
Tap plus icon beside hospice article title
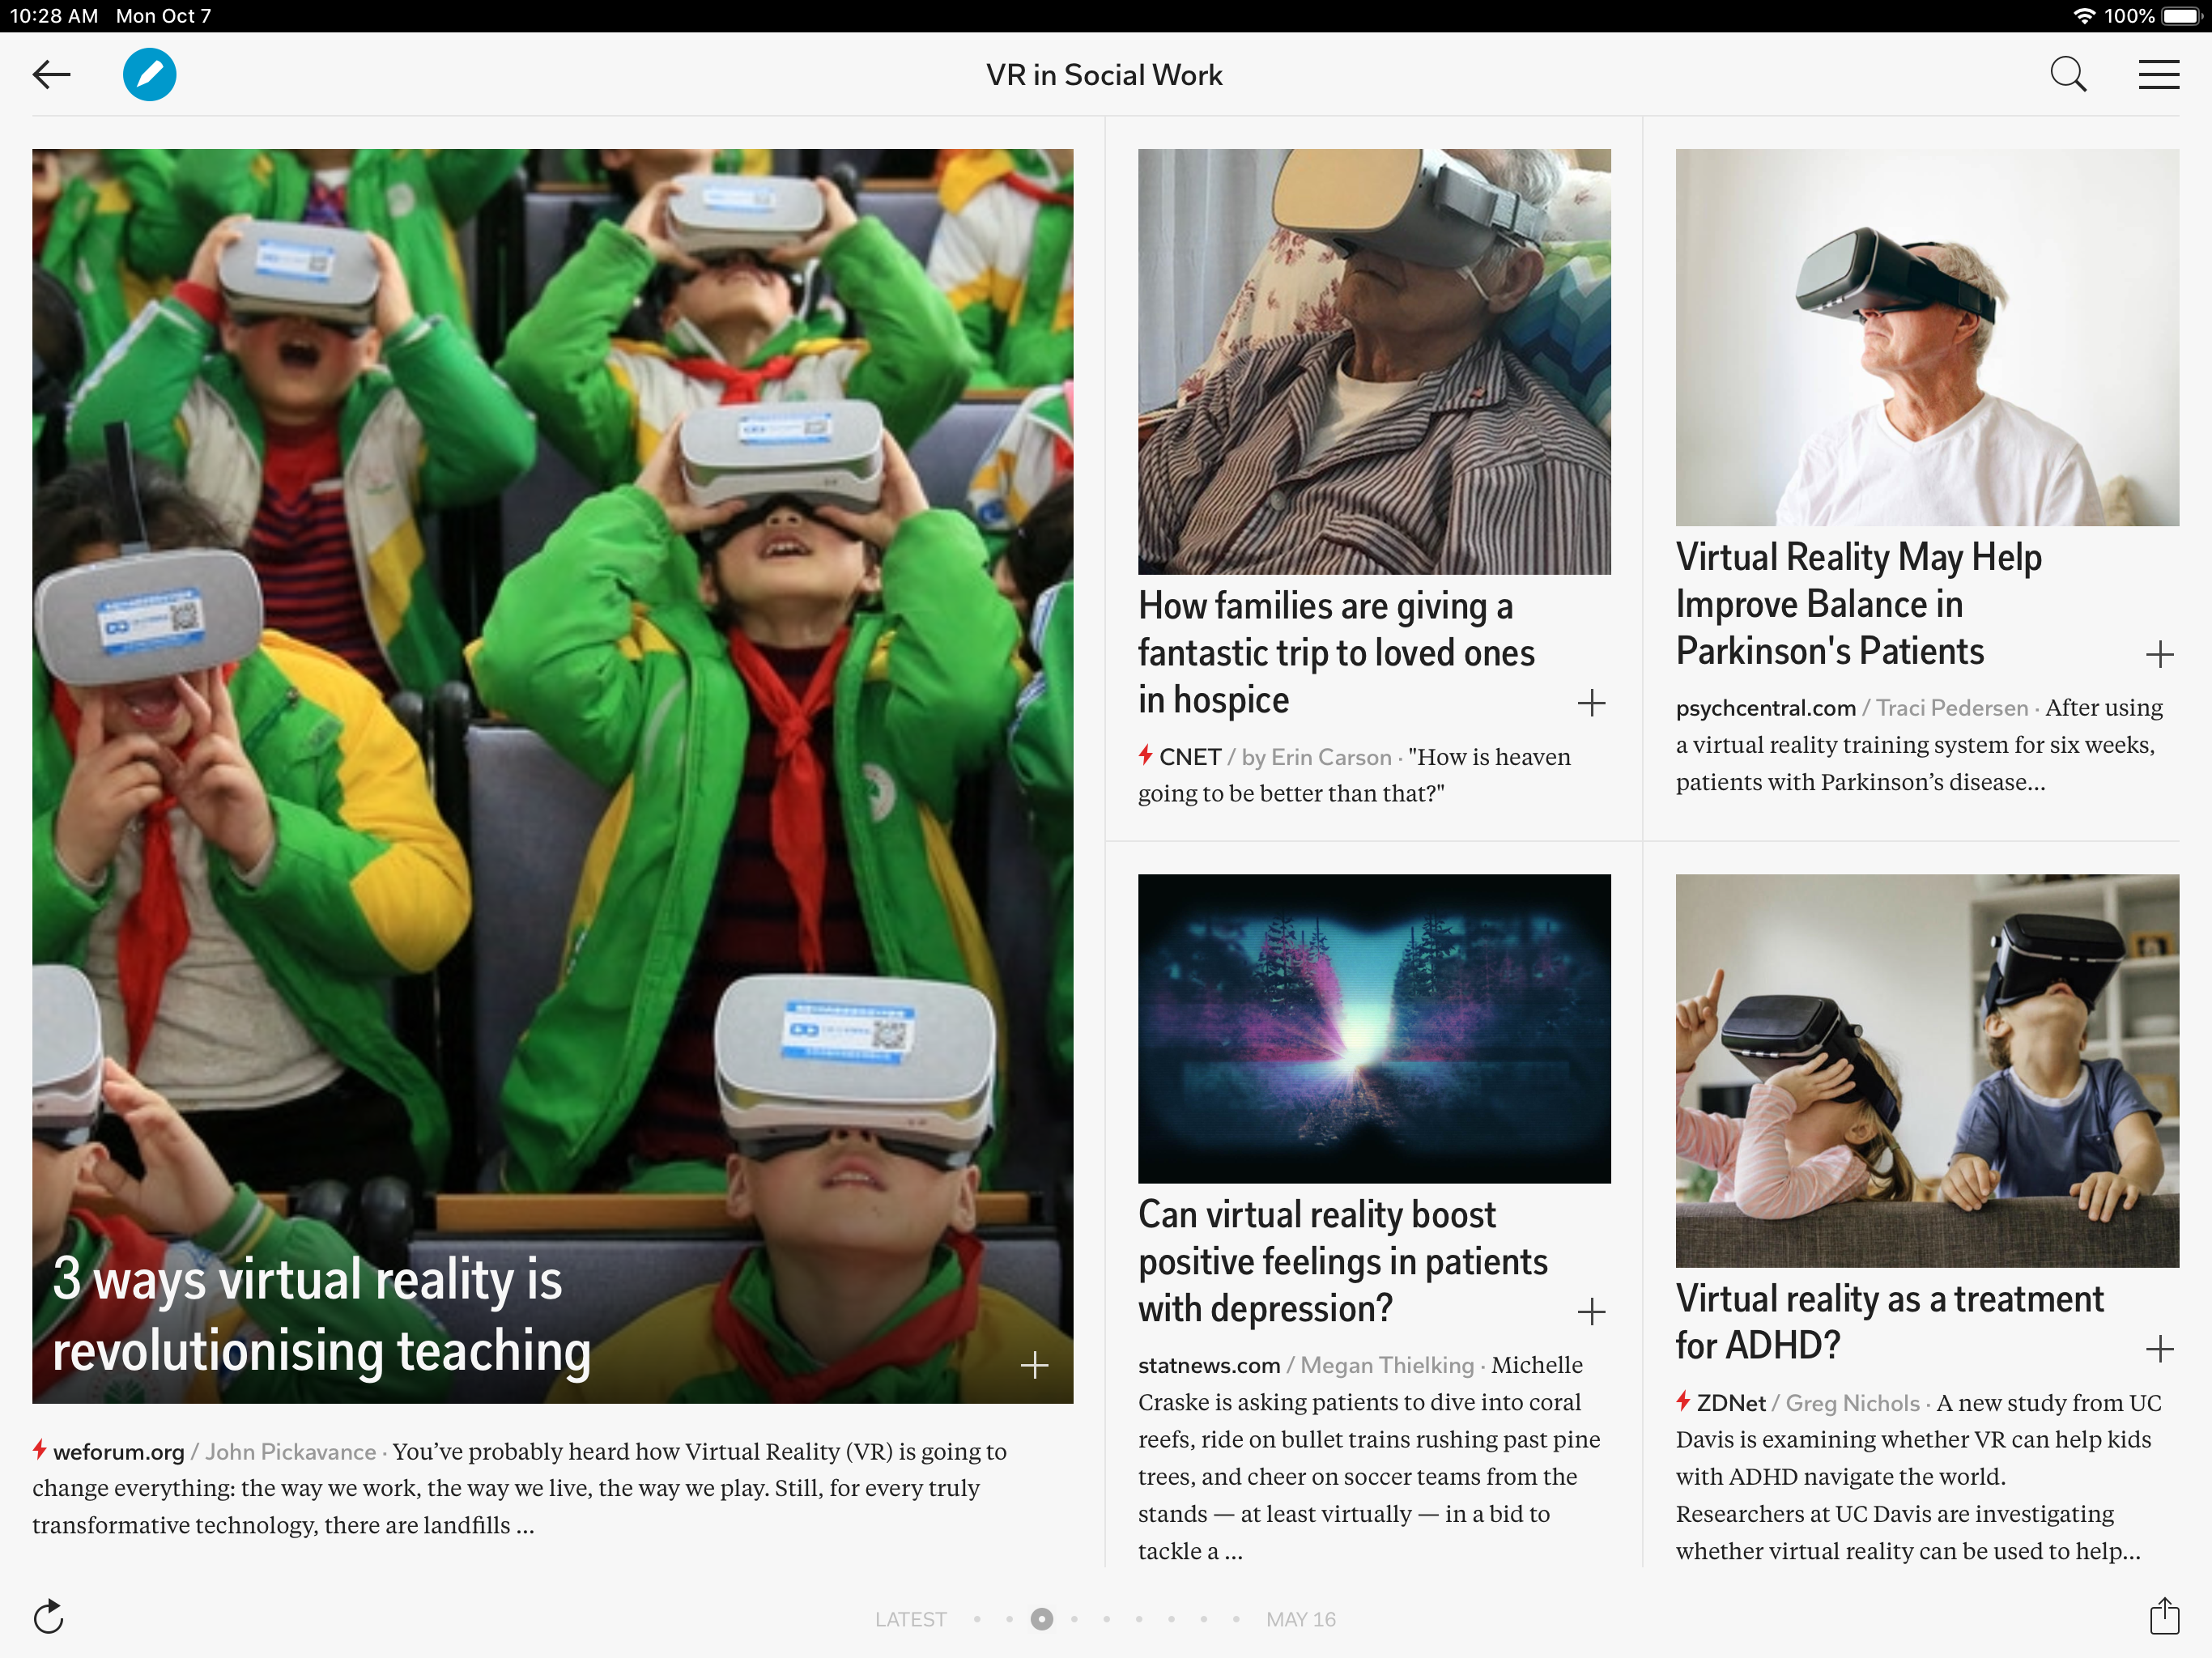pos(1591,703)
